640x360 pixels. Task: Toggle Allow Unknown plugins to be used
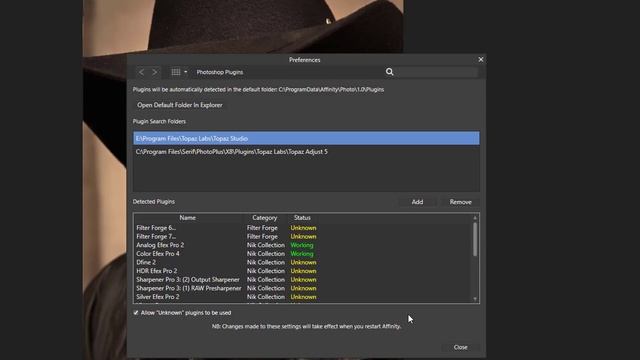coord(136,313)
